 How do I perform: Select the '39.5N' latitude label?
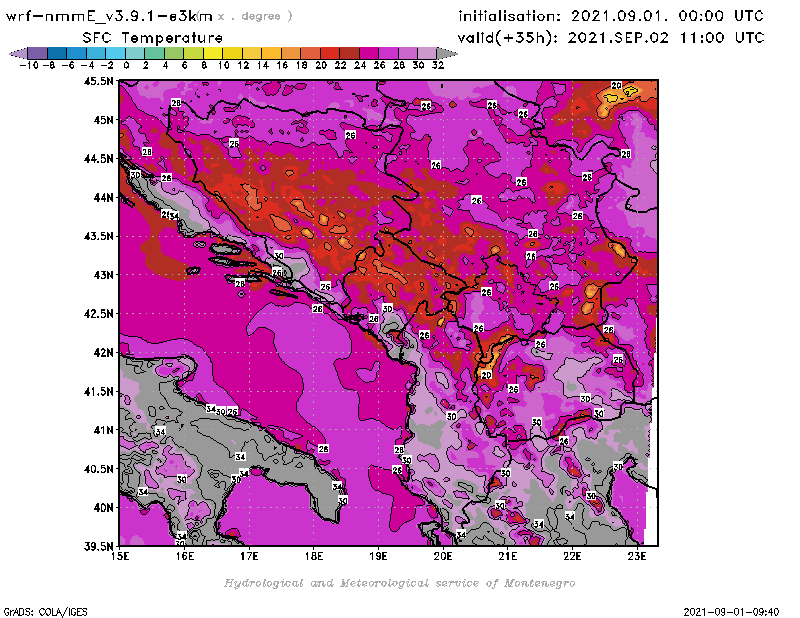(x=99, y=546)
